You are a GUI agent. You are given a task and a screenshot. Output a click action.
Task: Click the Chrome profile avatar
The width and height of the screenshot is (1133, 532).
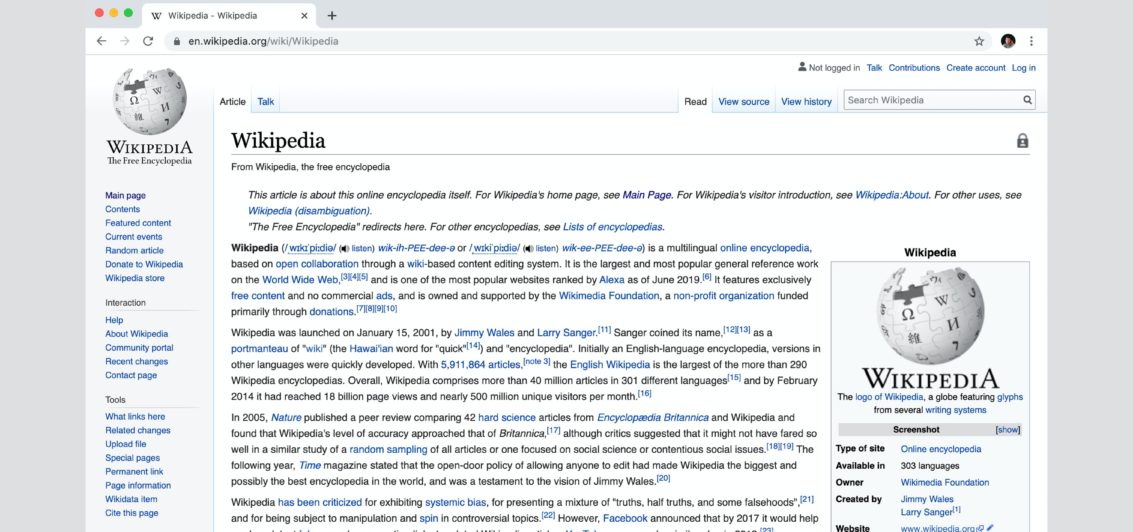click(1008, 41)
